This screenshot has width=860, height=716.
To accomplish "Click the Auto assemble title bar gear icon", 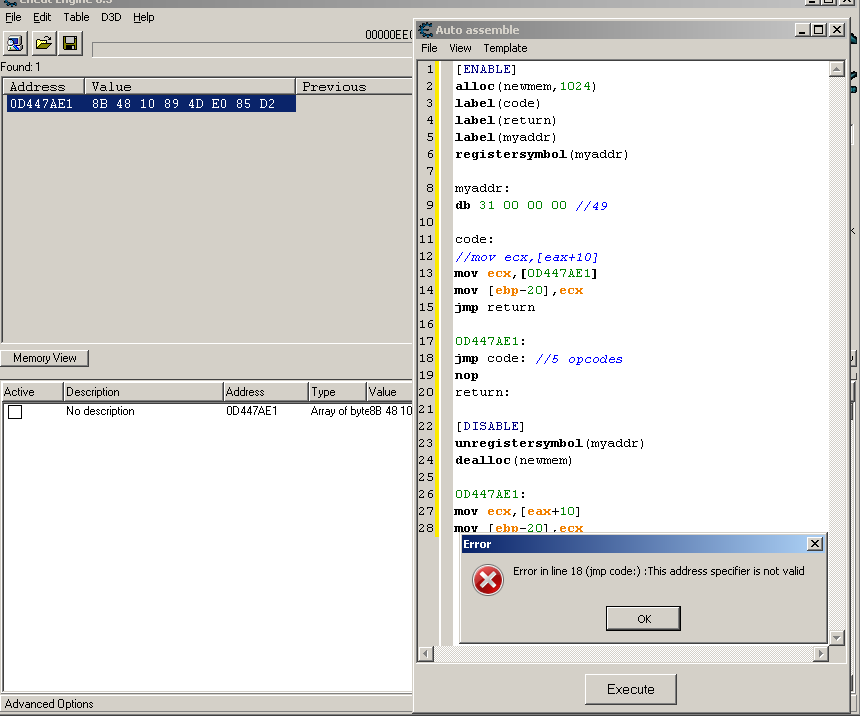I will [425, 30].
